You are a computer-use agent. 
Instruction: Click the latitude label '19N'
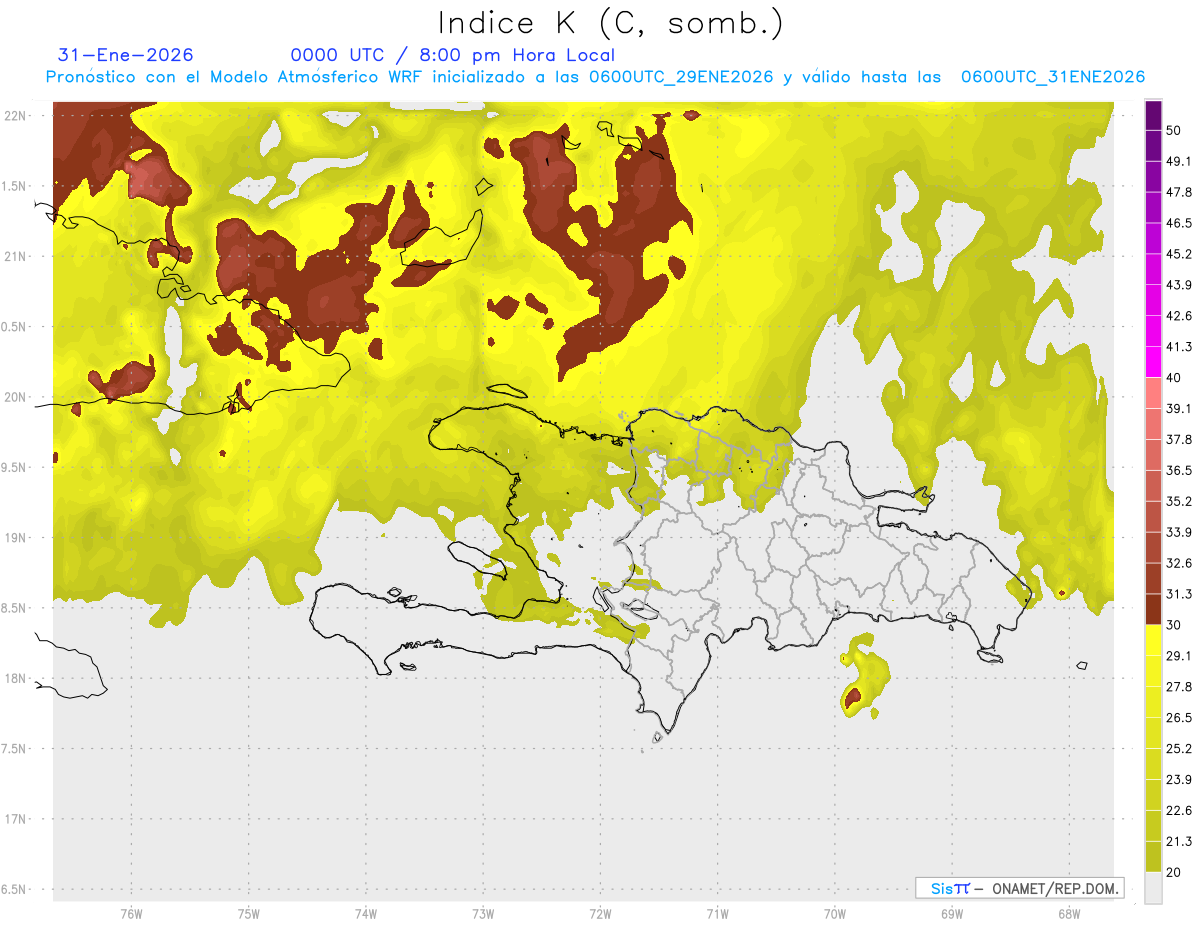coord(14,538)
